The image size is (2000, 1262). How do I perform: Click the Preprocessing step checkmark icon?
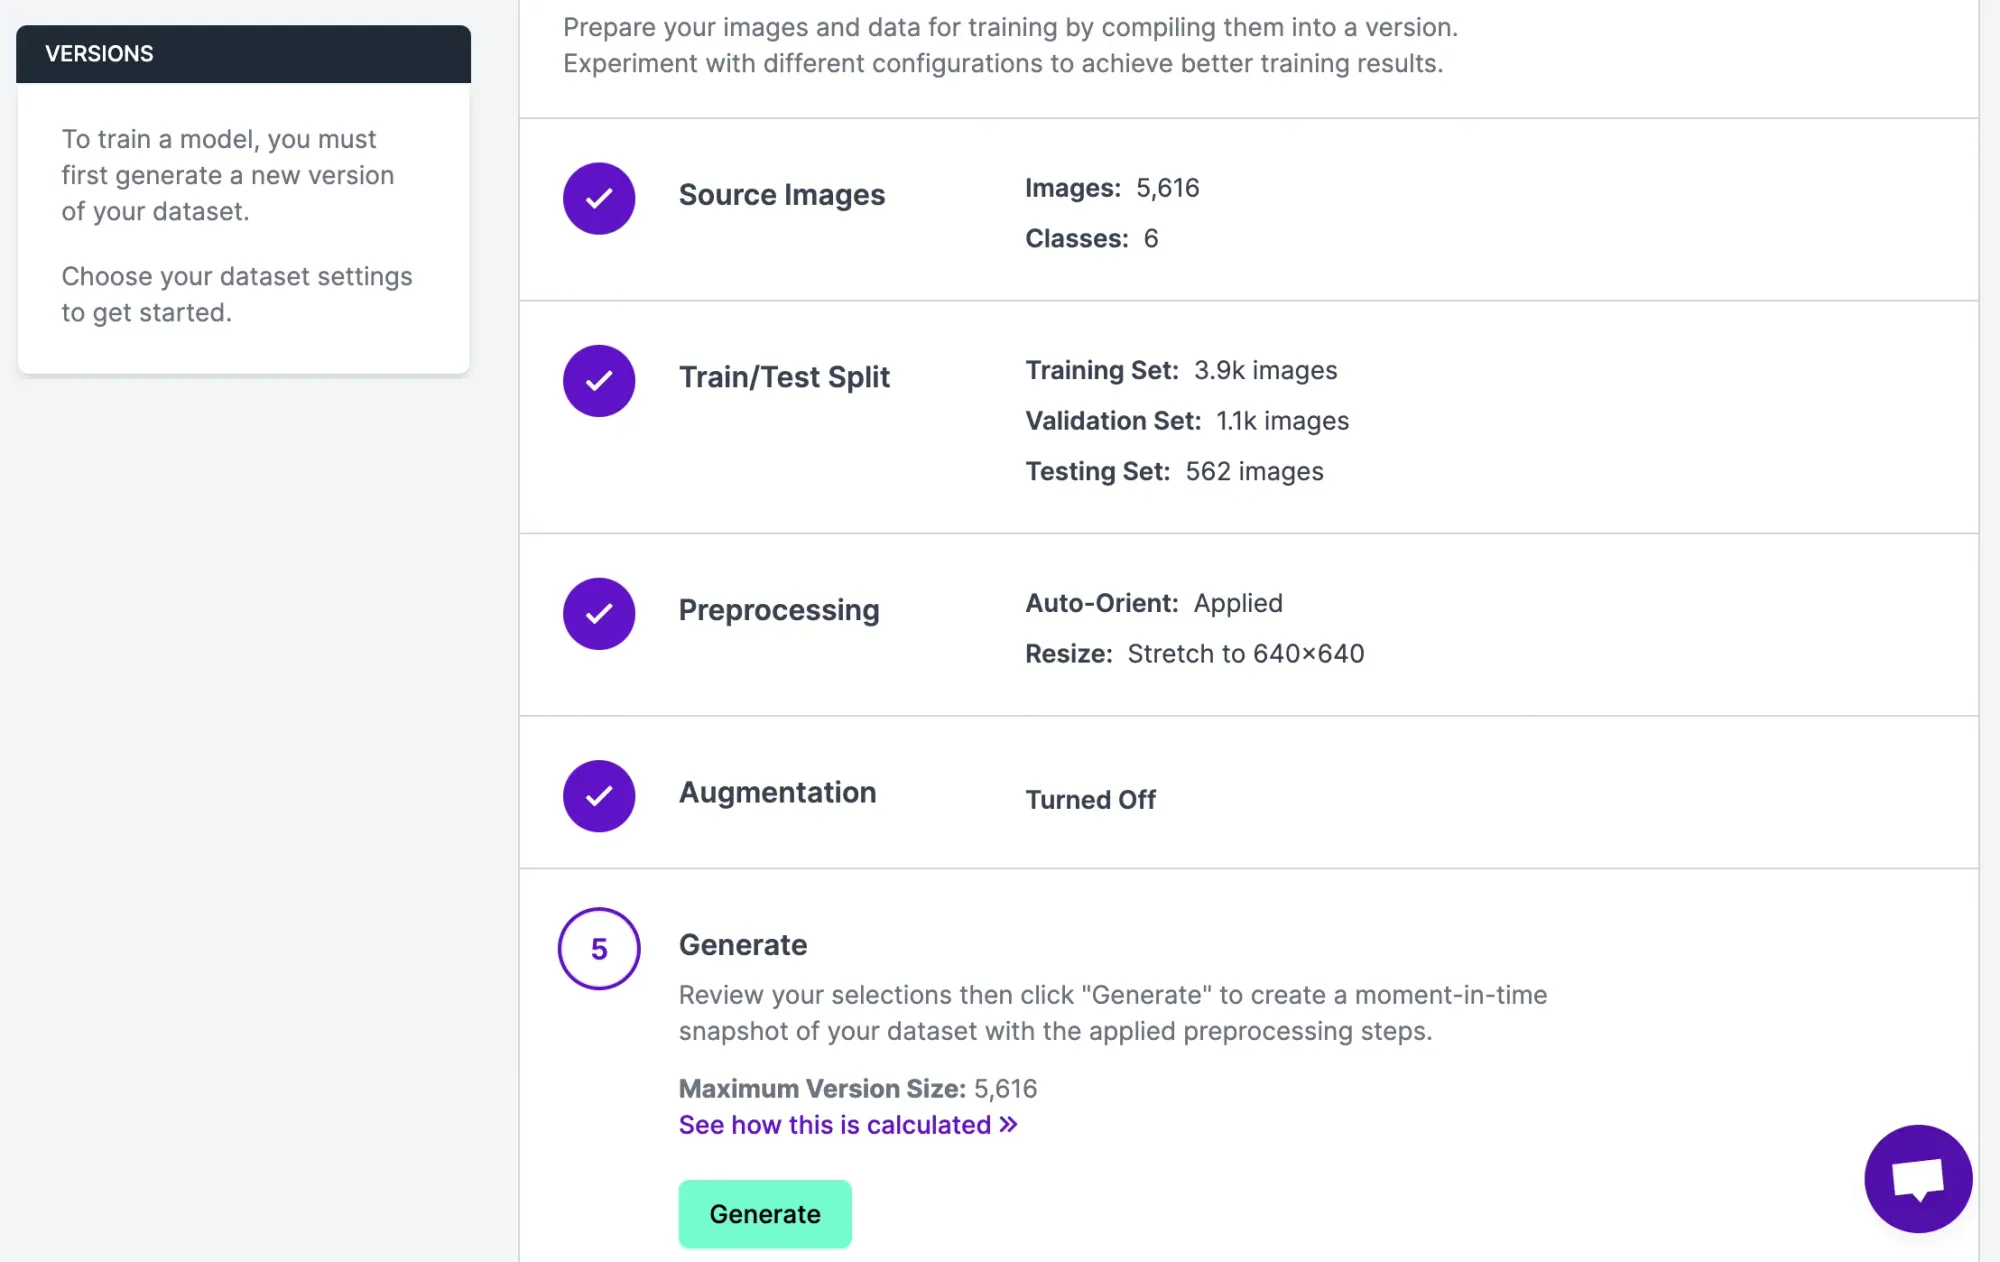(x=598, y=613)
